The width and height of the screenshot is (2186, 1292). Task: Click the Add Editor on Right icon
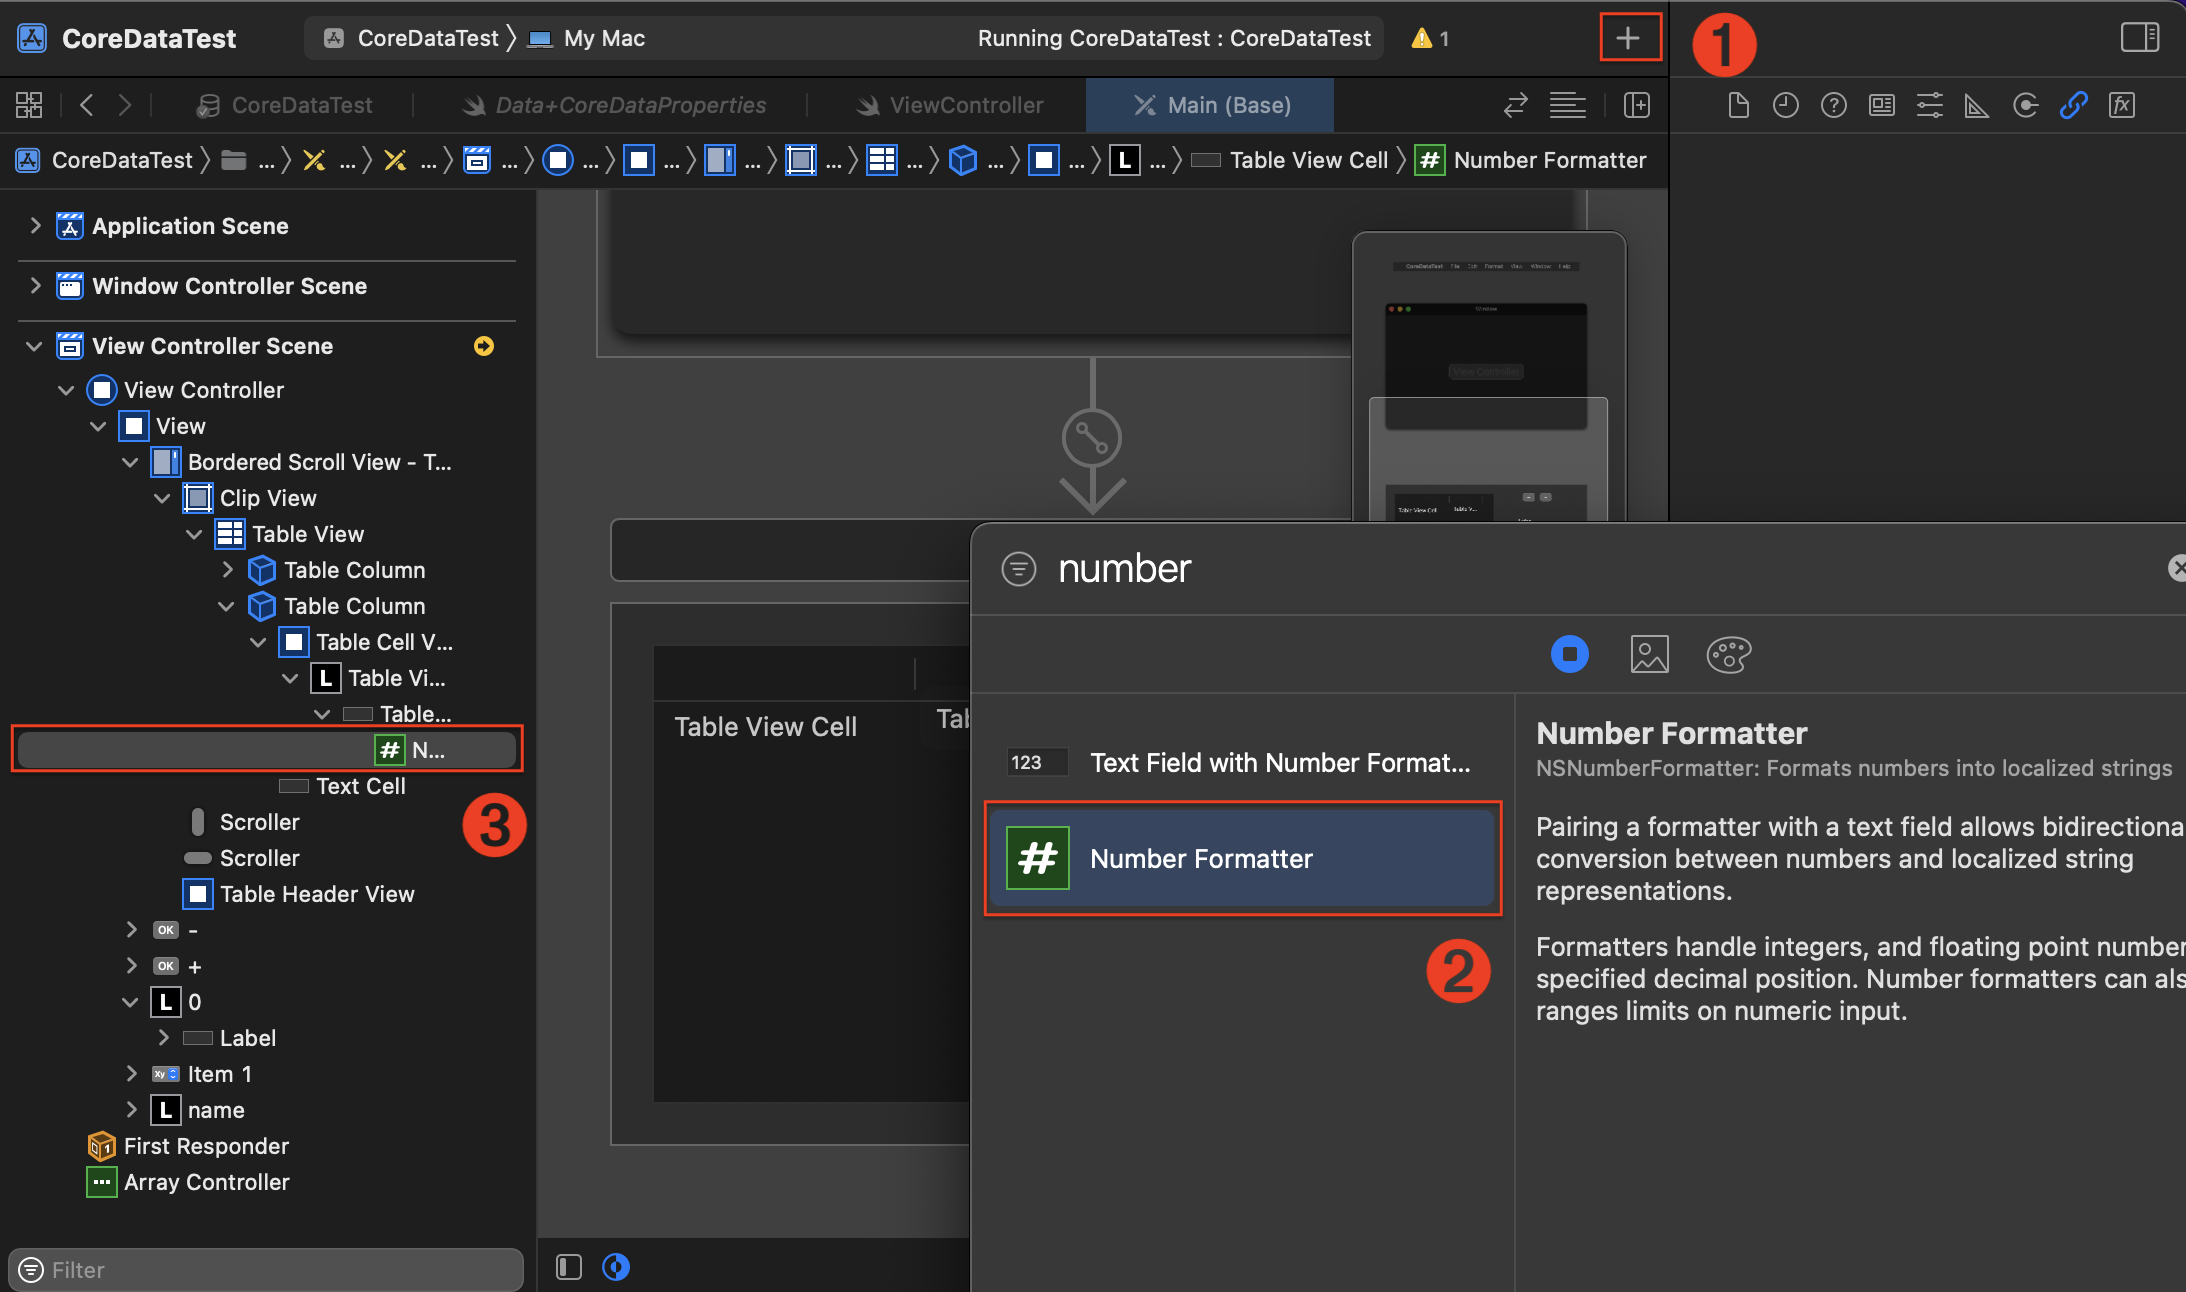1637,105
